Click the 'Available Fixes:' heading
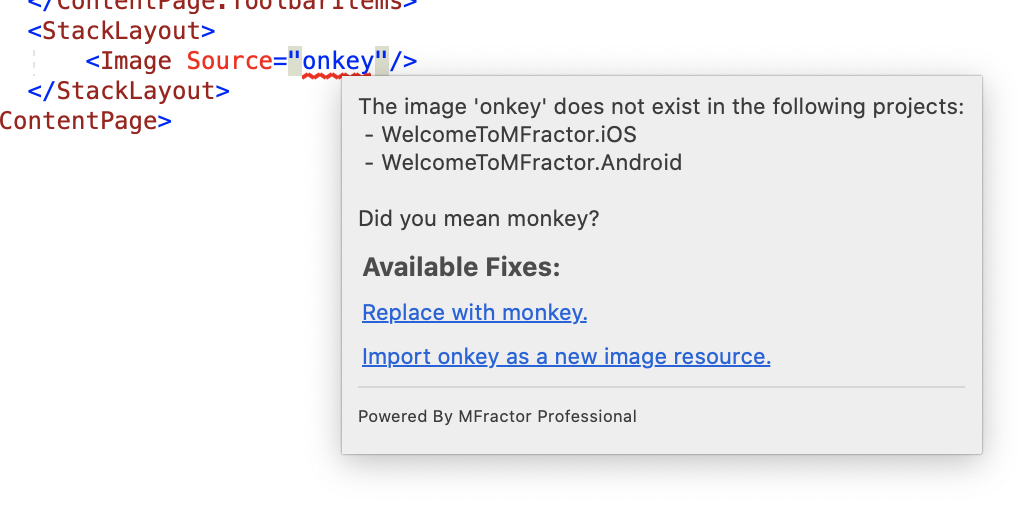1036x510 pixels. [461, 268]
